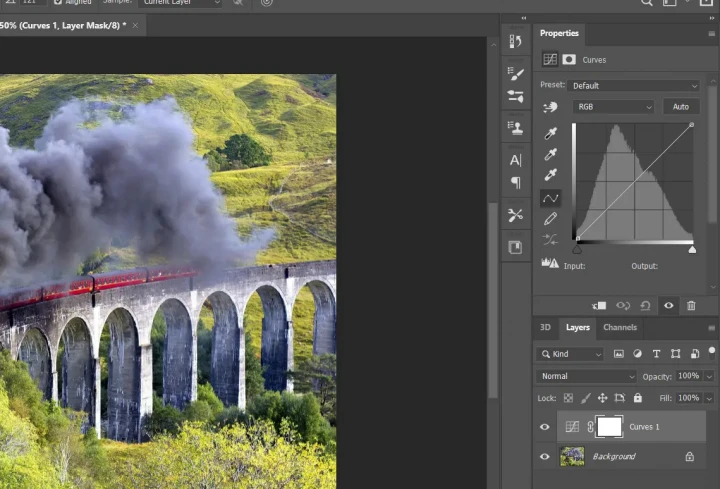This screenshot has height=489, width=720.
Task: View previous state icon in Properties
Action: click(623, 305)
